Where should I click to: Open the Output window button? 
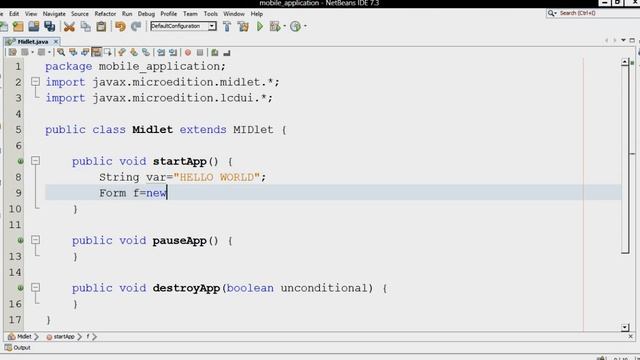(x=18, y=348)
